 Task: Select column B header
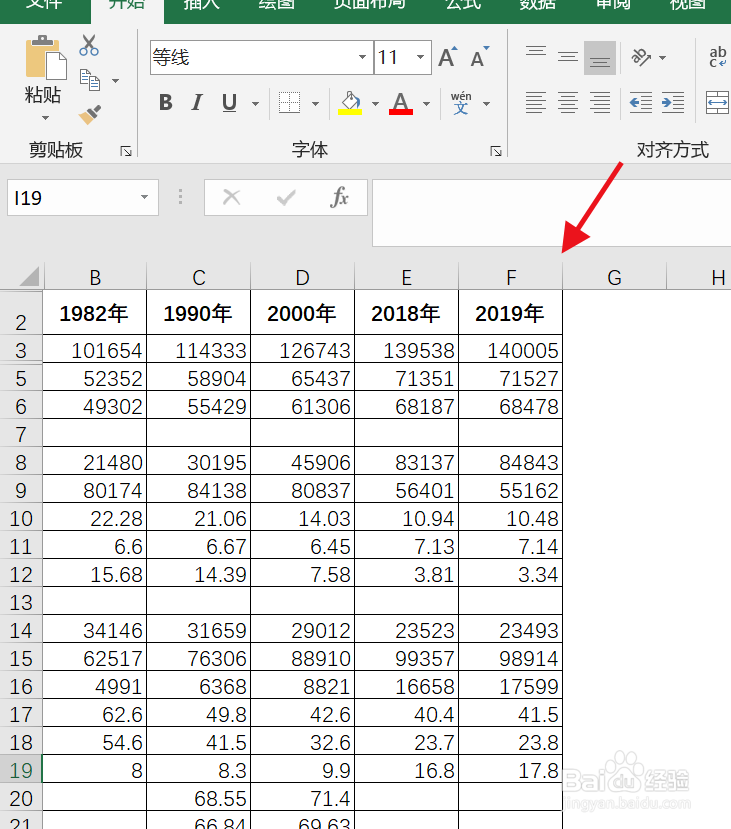click(x=95, y=277)
